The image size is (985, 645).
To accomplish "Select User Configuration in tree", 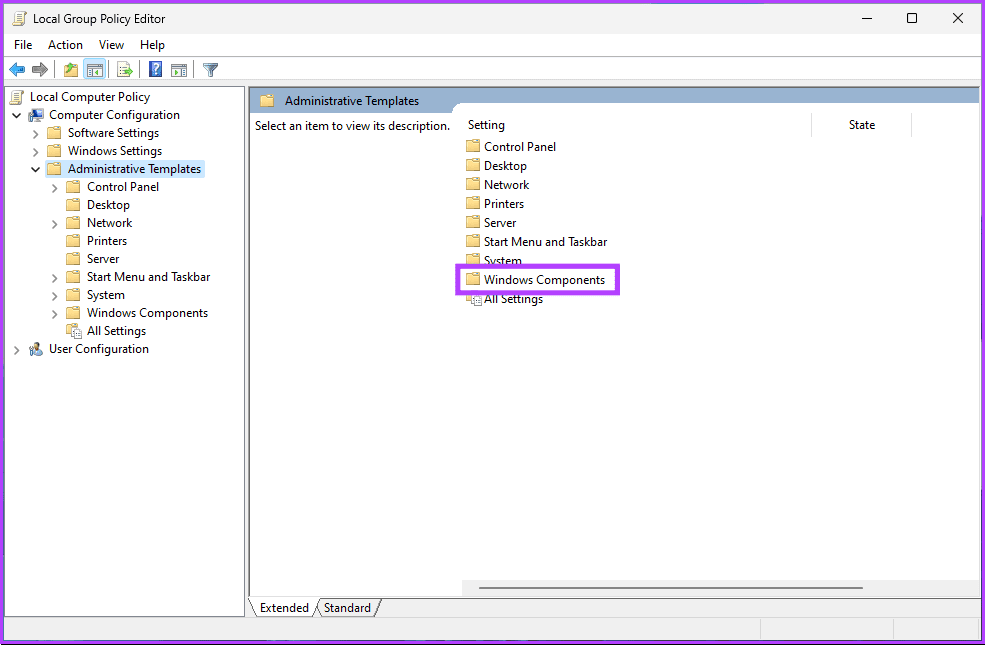I will [x=99, y=349].
